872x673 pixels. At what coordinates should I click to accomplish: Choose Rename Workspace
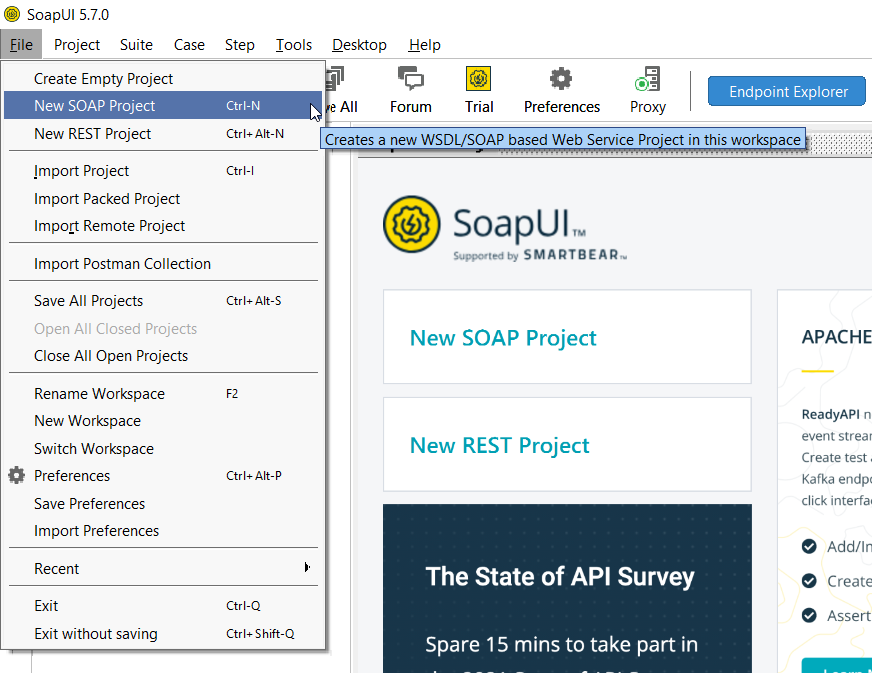tap(163, 394)
